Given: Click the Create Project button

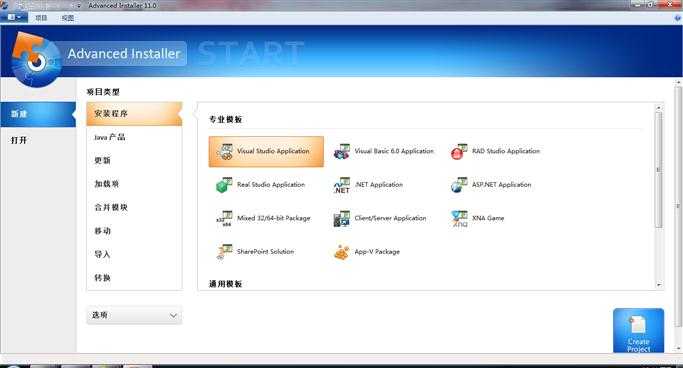Looking at the screenshot, I should click(639, 331).
